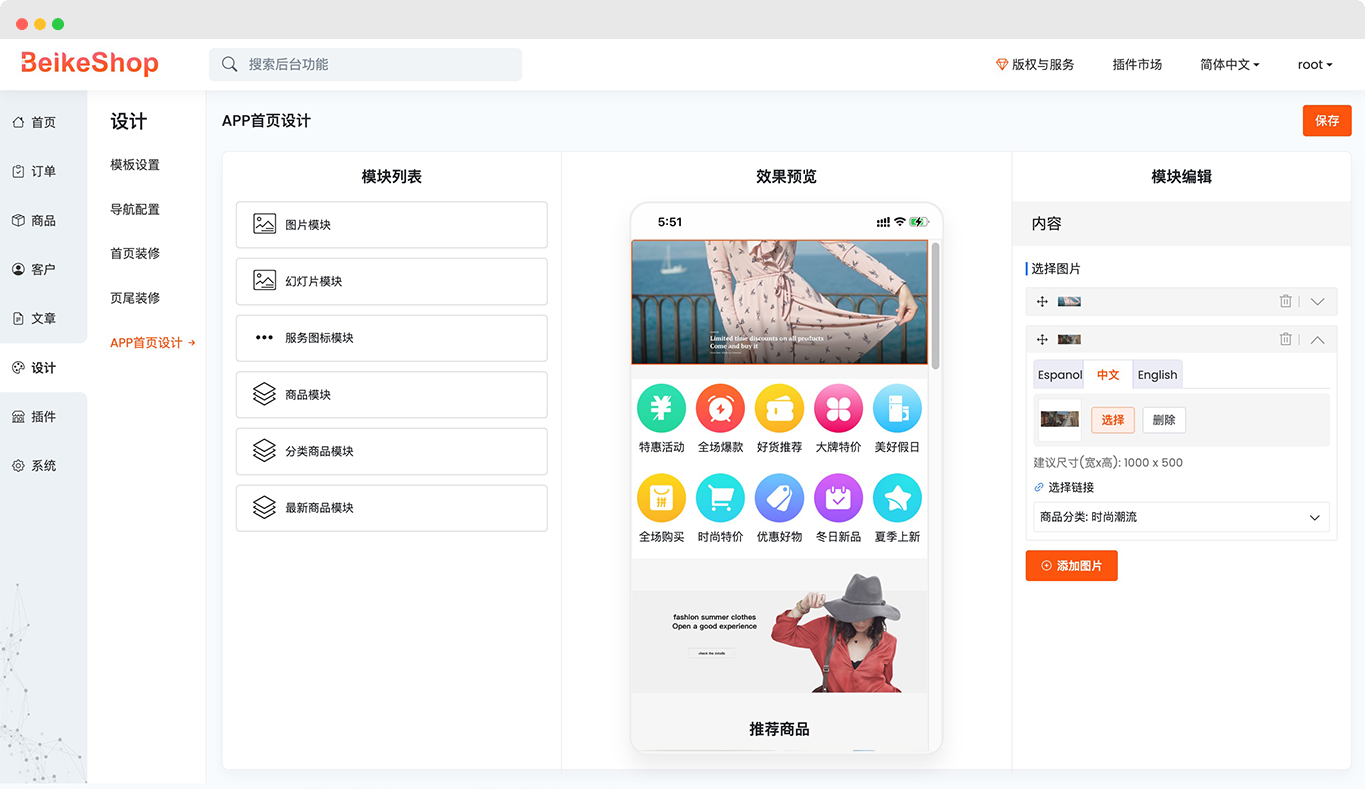This screenshot has height=789, width=1365.
Task: Tap the 特惠活动 icon in preview
Action: coord(661,408)
